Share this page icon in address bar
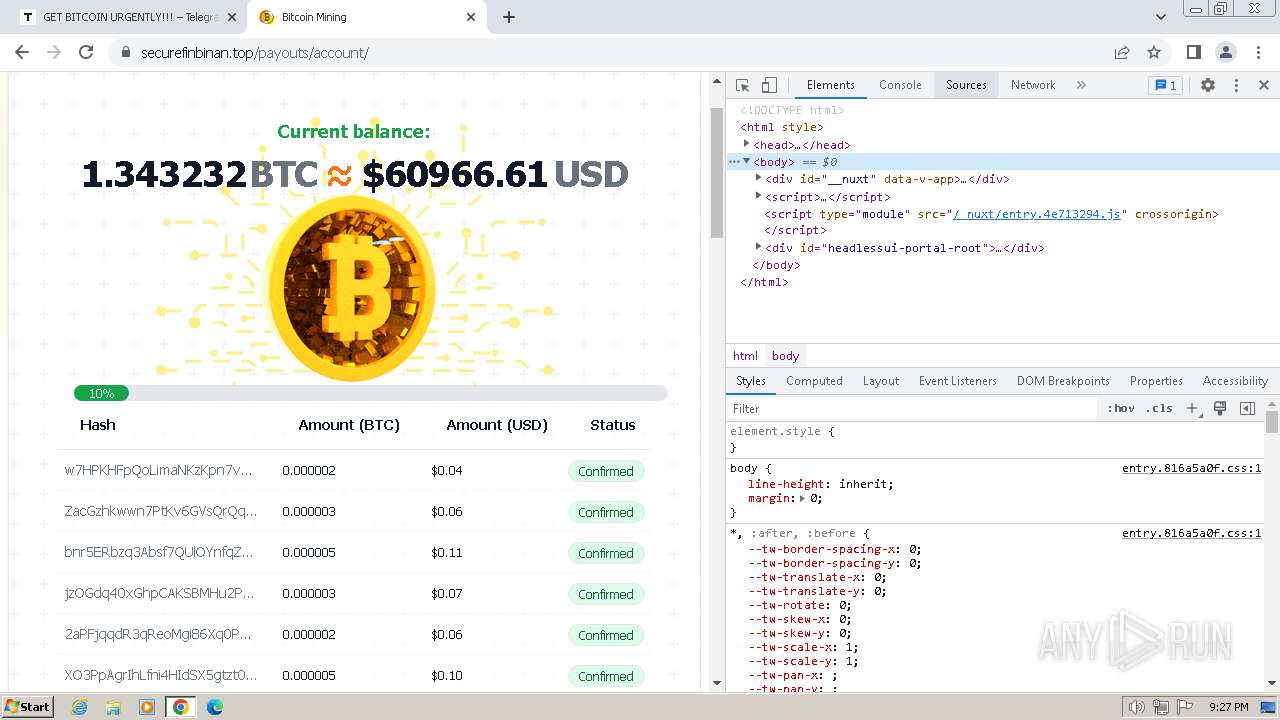Image resolution: width=1280 pixels, height=720 pixels. (x=1122, y=52)
